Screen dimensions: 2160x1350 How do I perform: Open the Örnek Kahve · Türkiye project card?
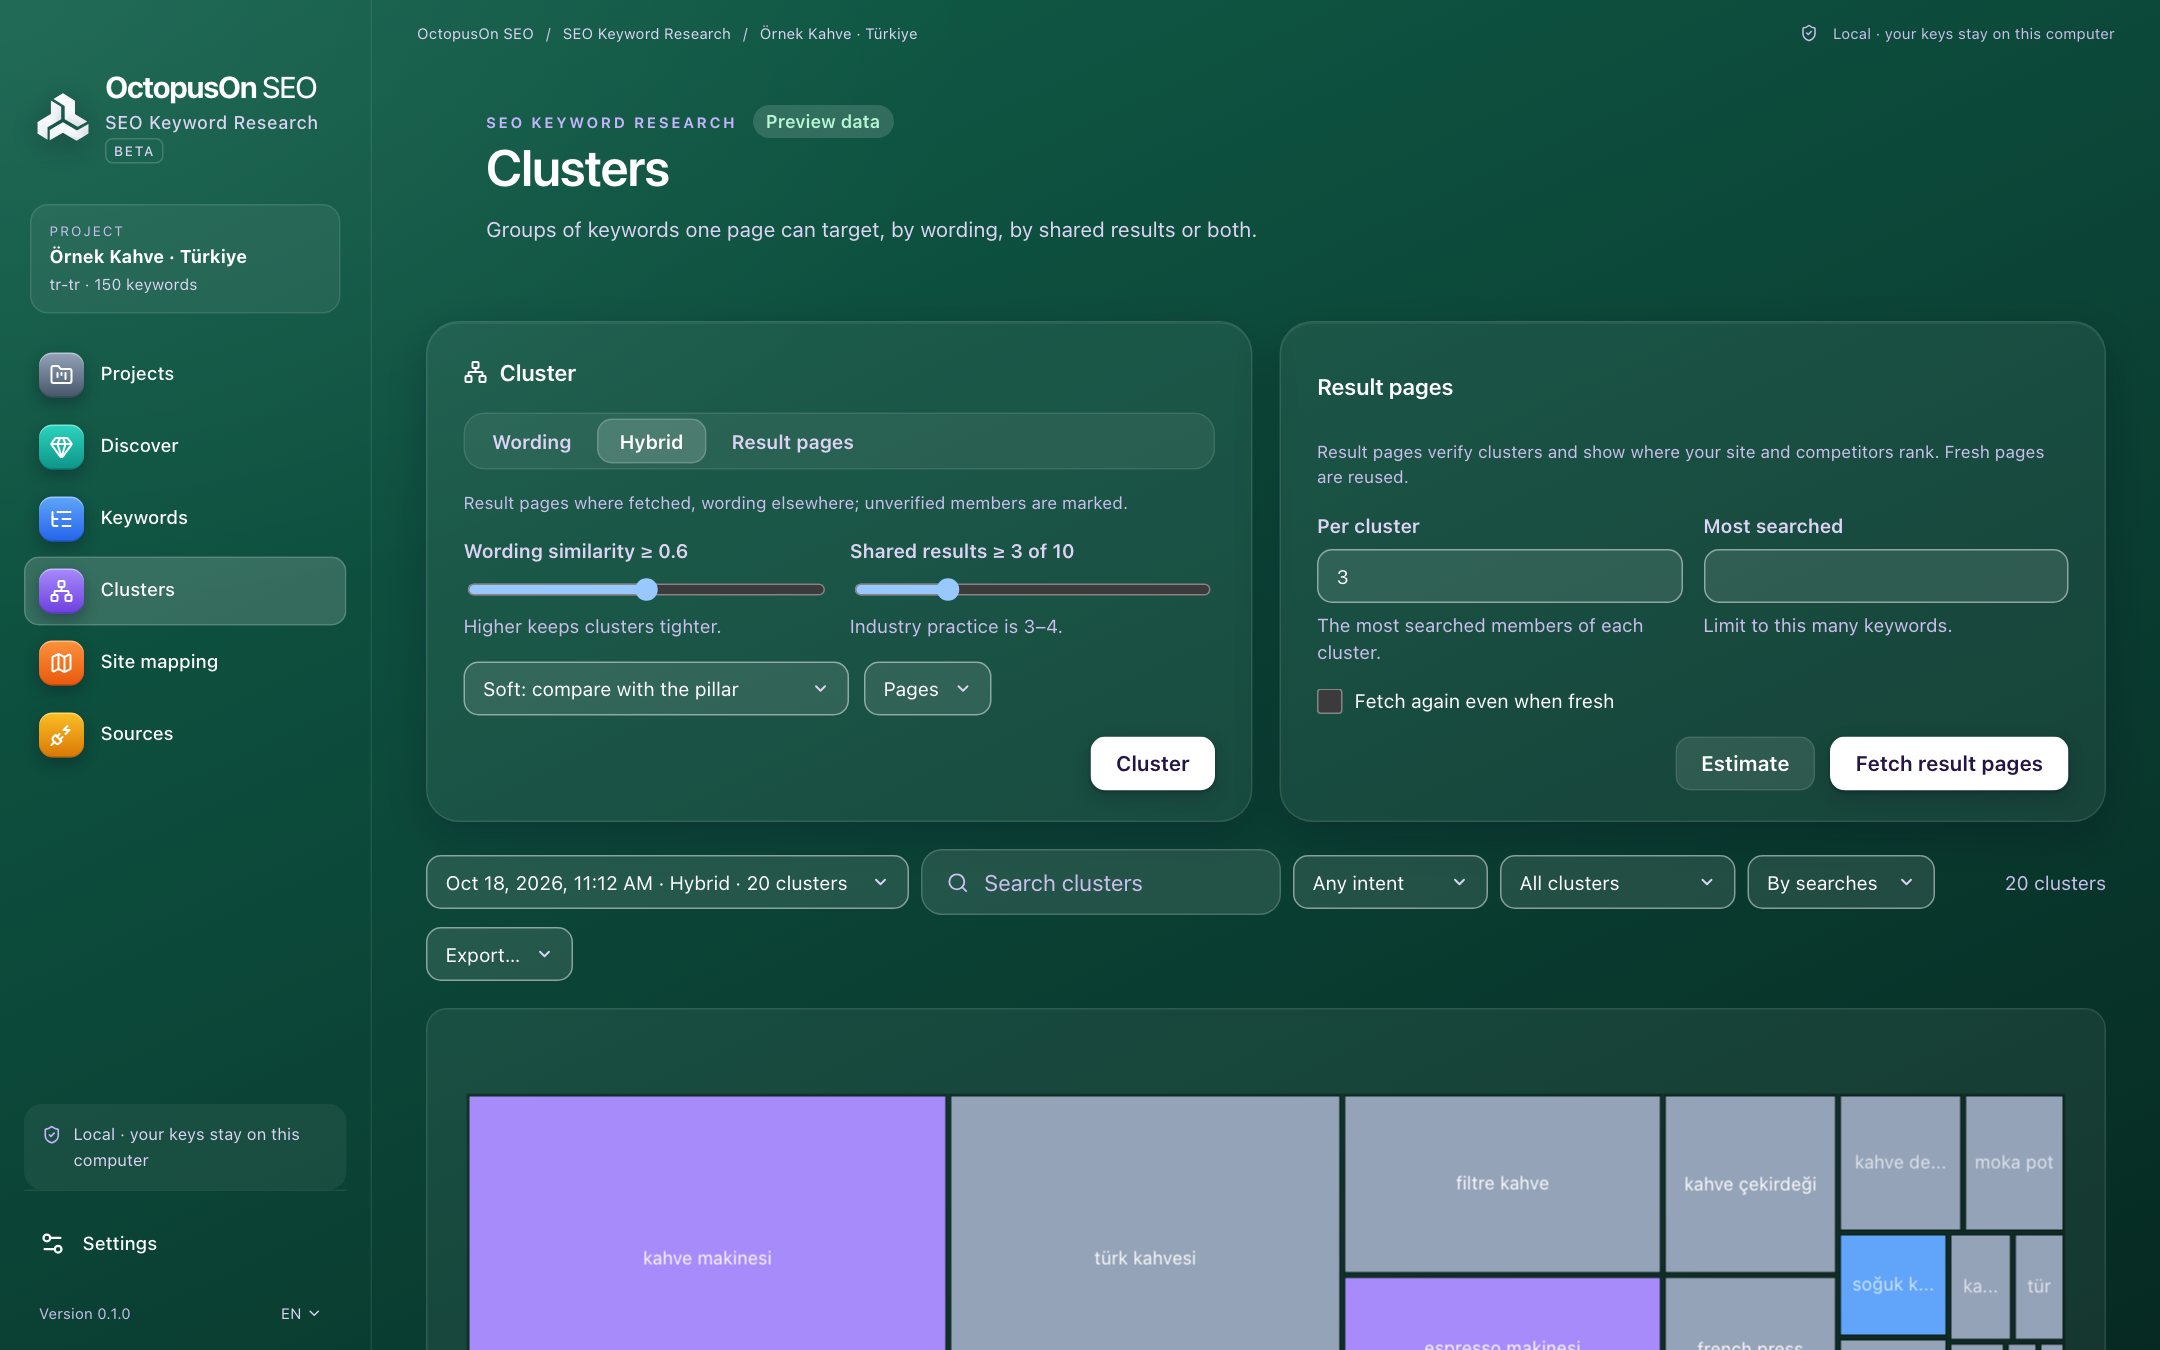(x=185, y=259)
